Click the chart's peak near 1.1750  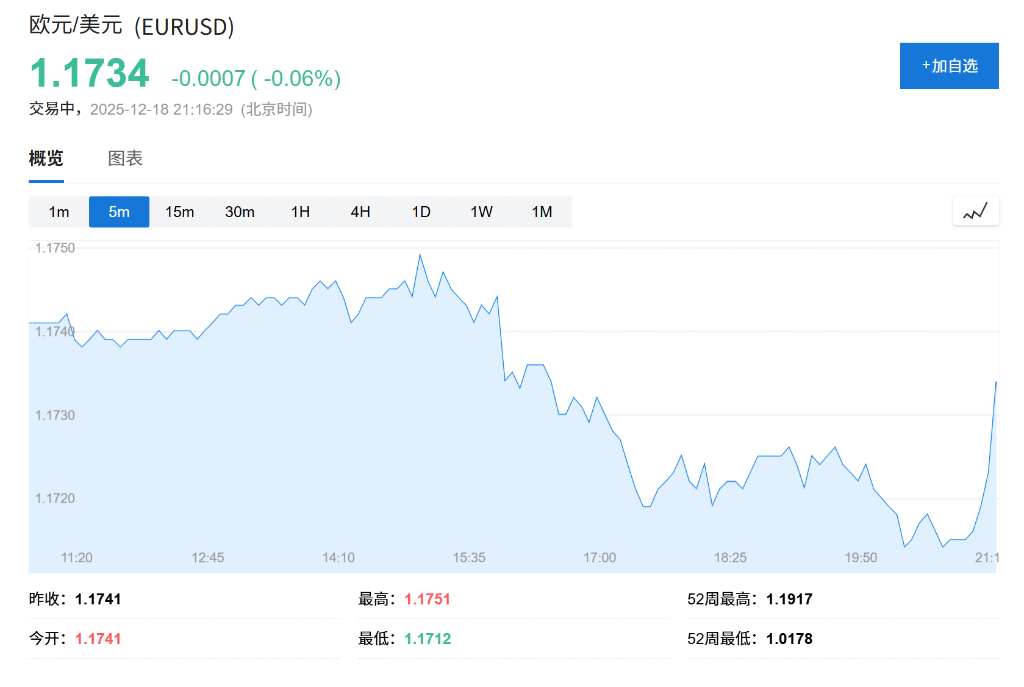[419, 255]
